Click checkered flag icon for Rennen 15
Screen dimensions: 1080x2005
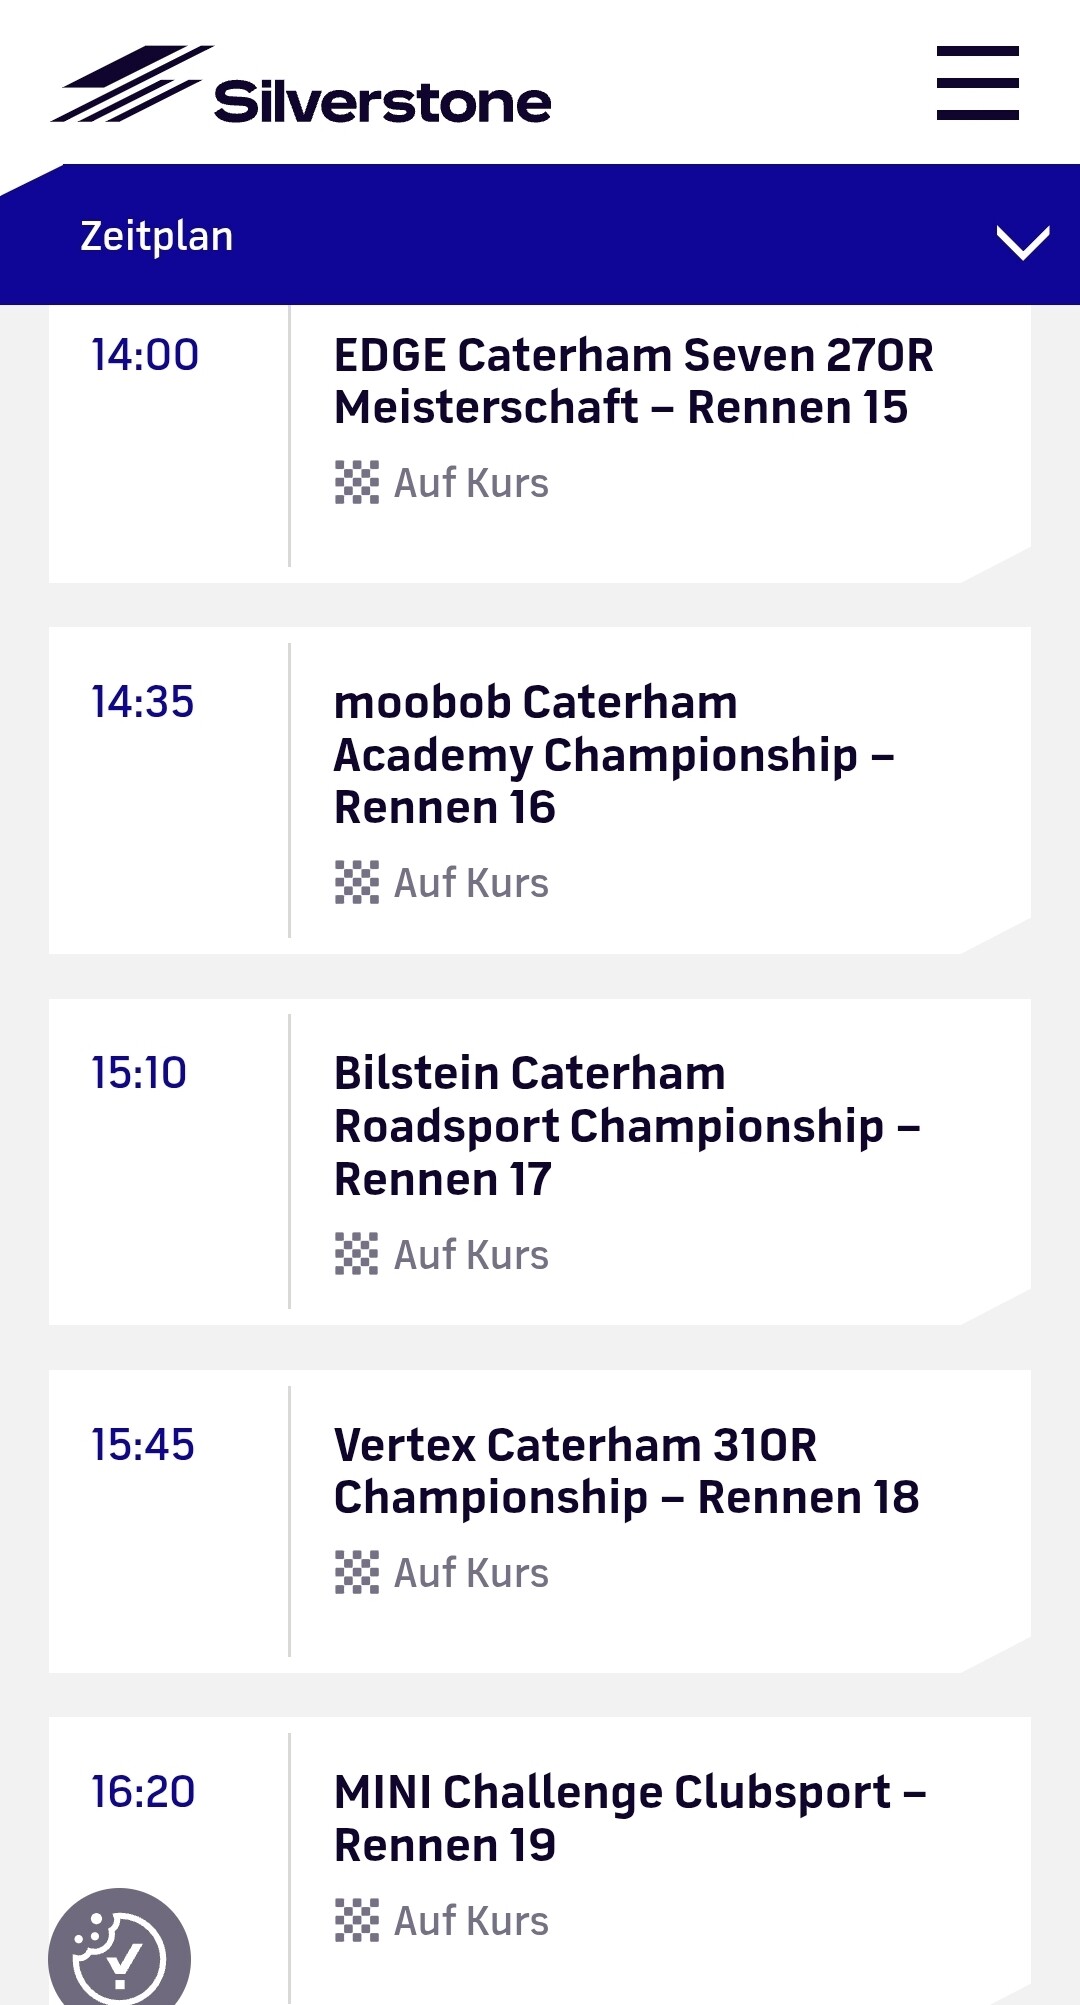tap(356, 483)
